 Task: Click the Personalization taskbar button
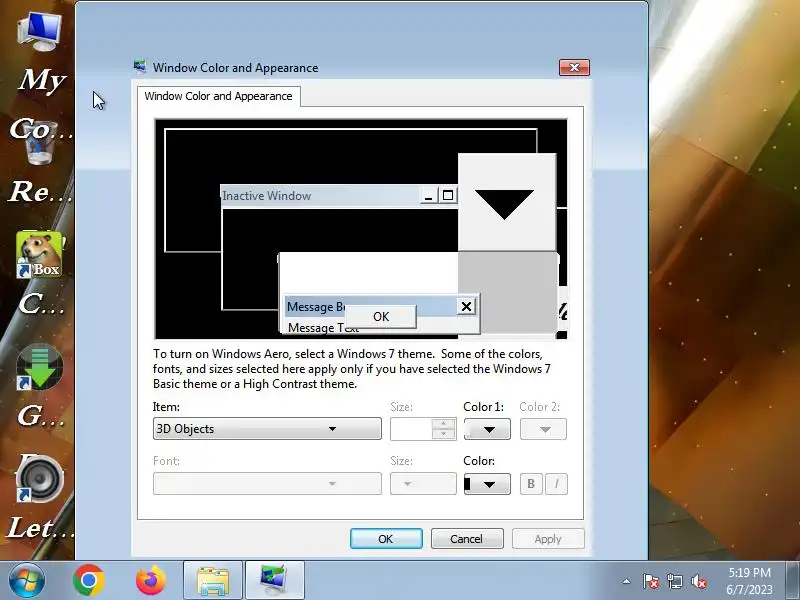[x=275, y=581]
